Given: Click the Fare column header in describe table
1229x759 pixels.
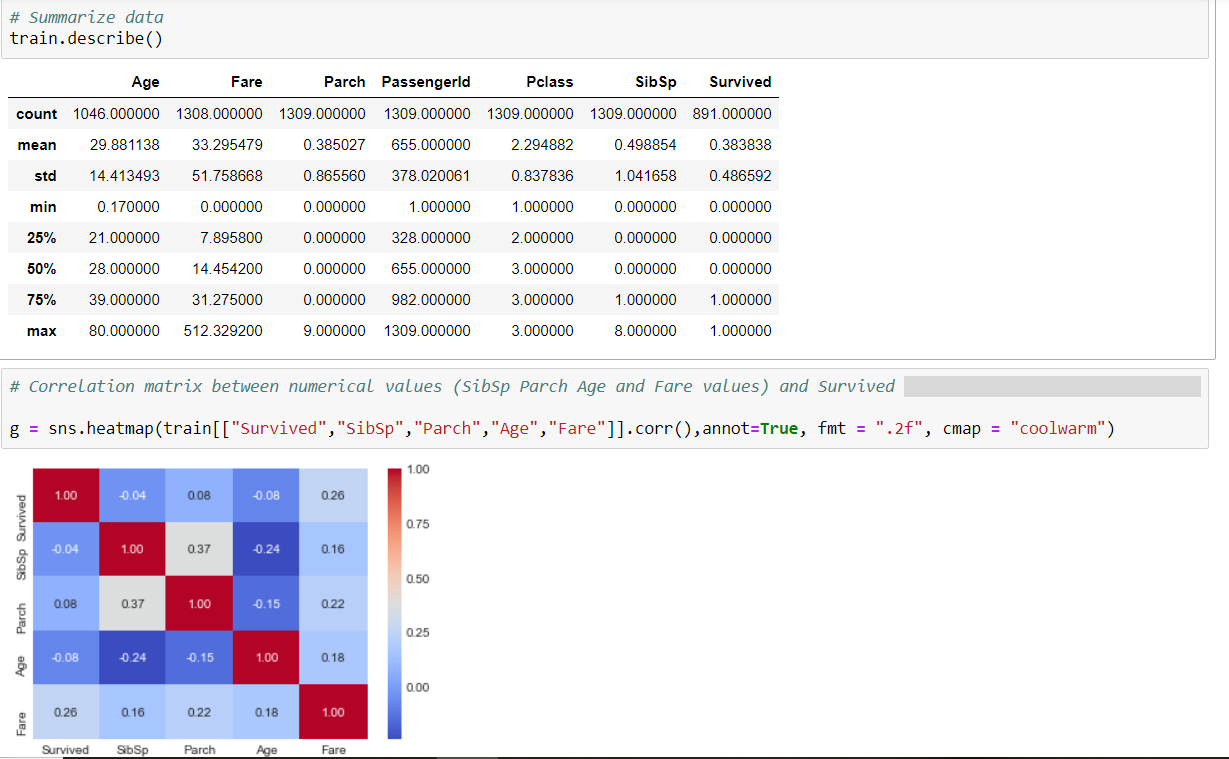Looking at the screenshot, I should click(x=247, y=82).
